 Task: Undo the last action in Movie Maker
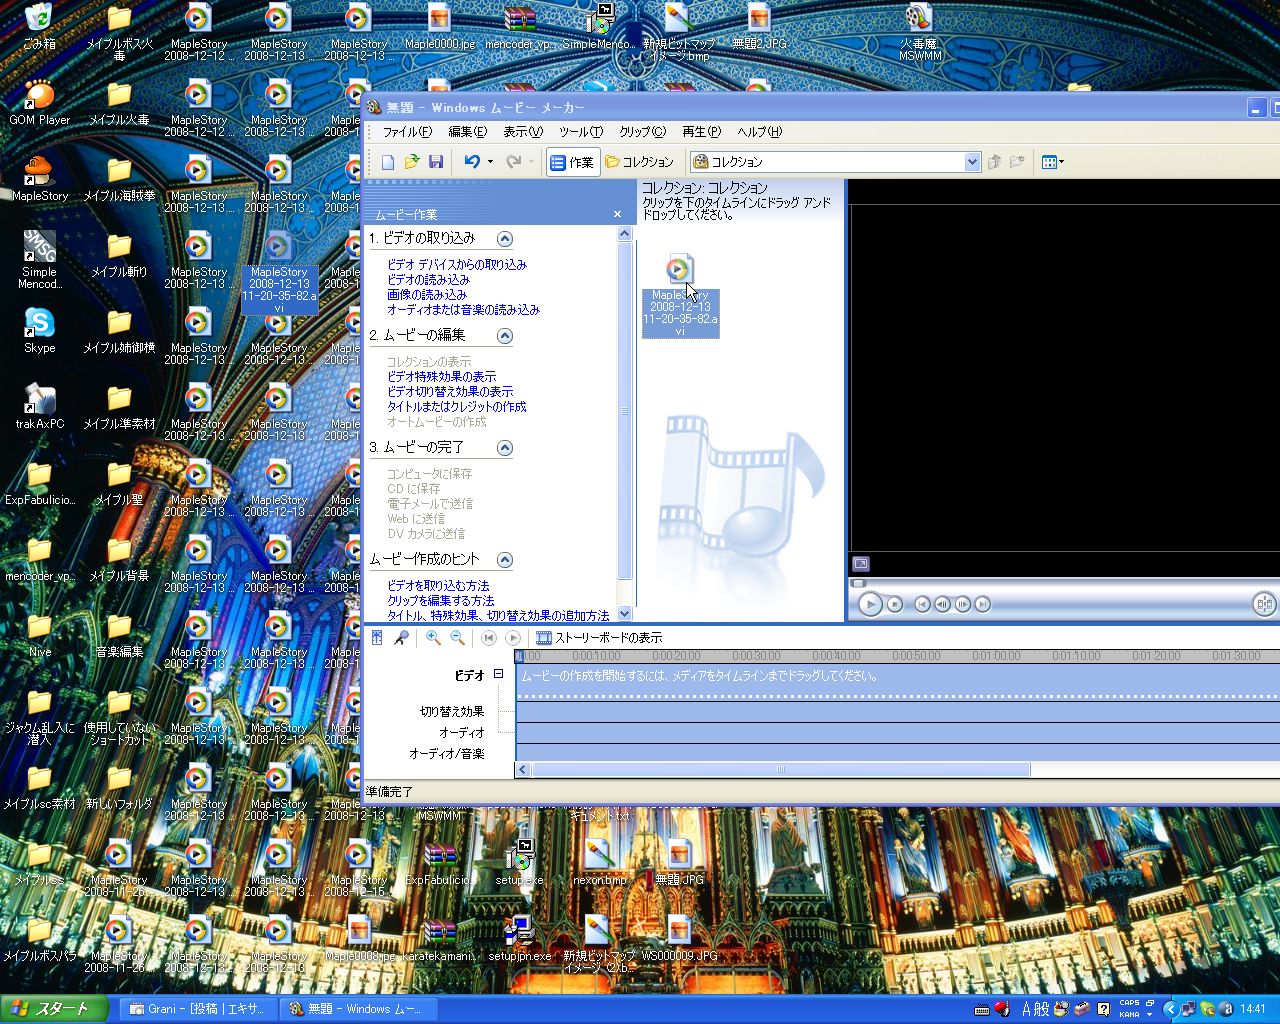pos(472,162)
